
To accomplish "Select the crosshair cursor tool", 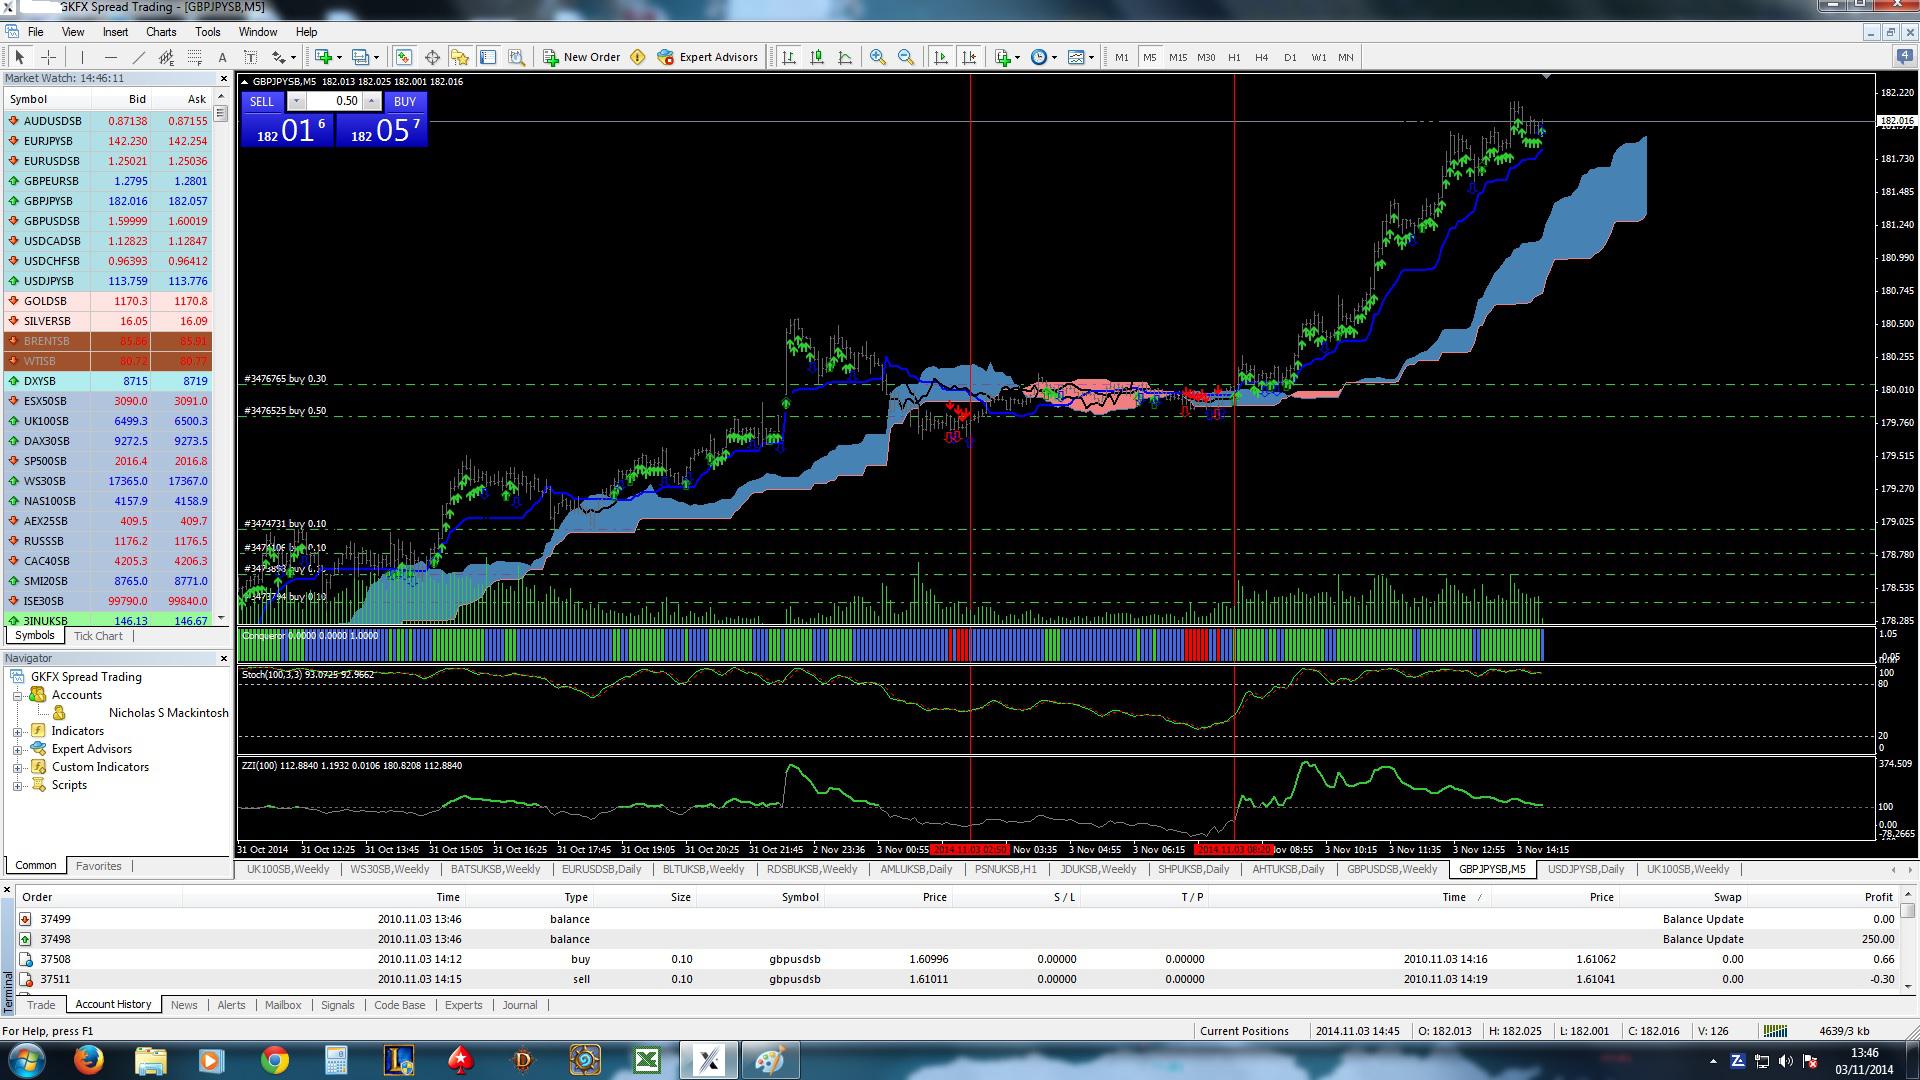I will (x=48, y=57).
